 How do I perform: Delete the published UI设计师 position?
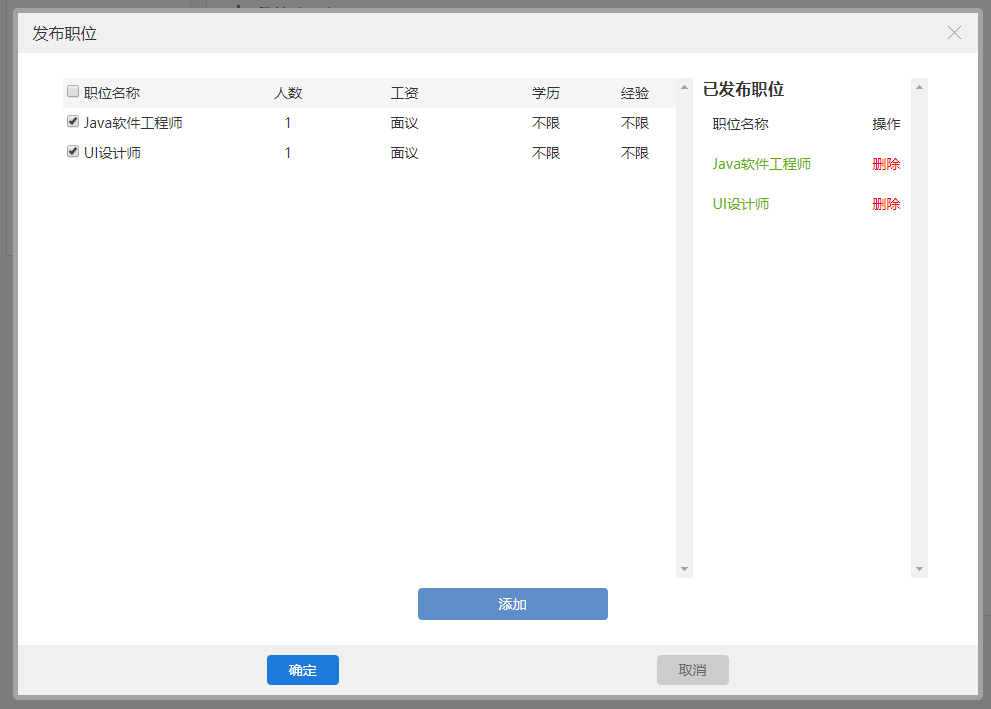(x=886, y=204)
